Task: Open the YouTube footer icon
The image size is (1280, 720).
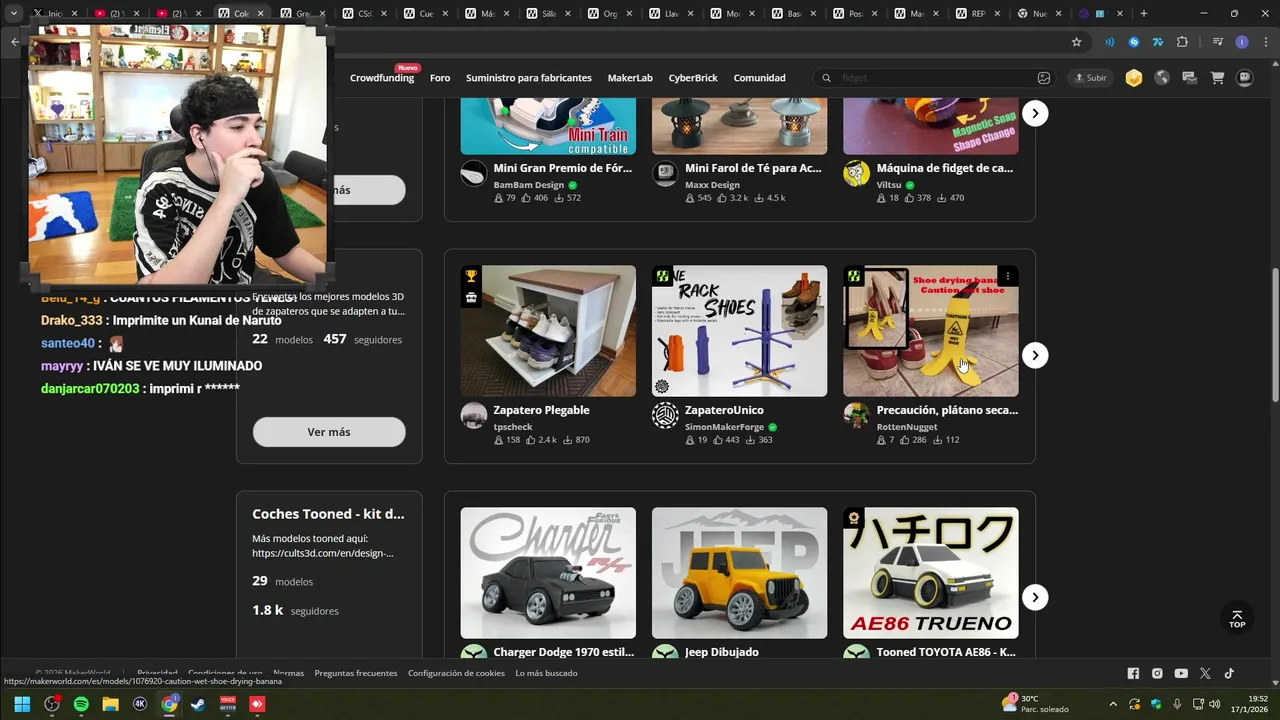Action: [1181, 674]
